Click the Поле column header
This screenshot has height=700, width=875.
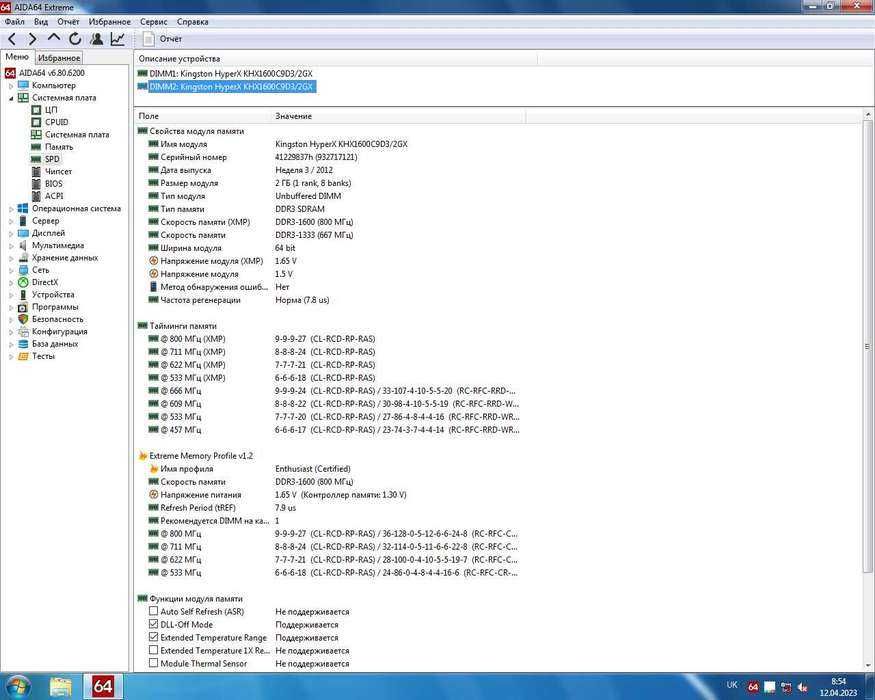[x=203, y=116]
